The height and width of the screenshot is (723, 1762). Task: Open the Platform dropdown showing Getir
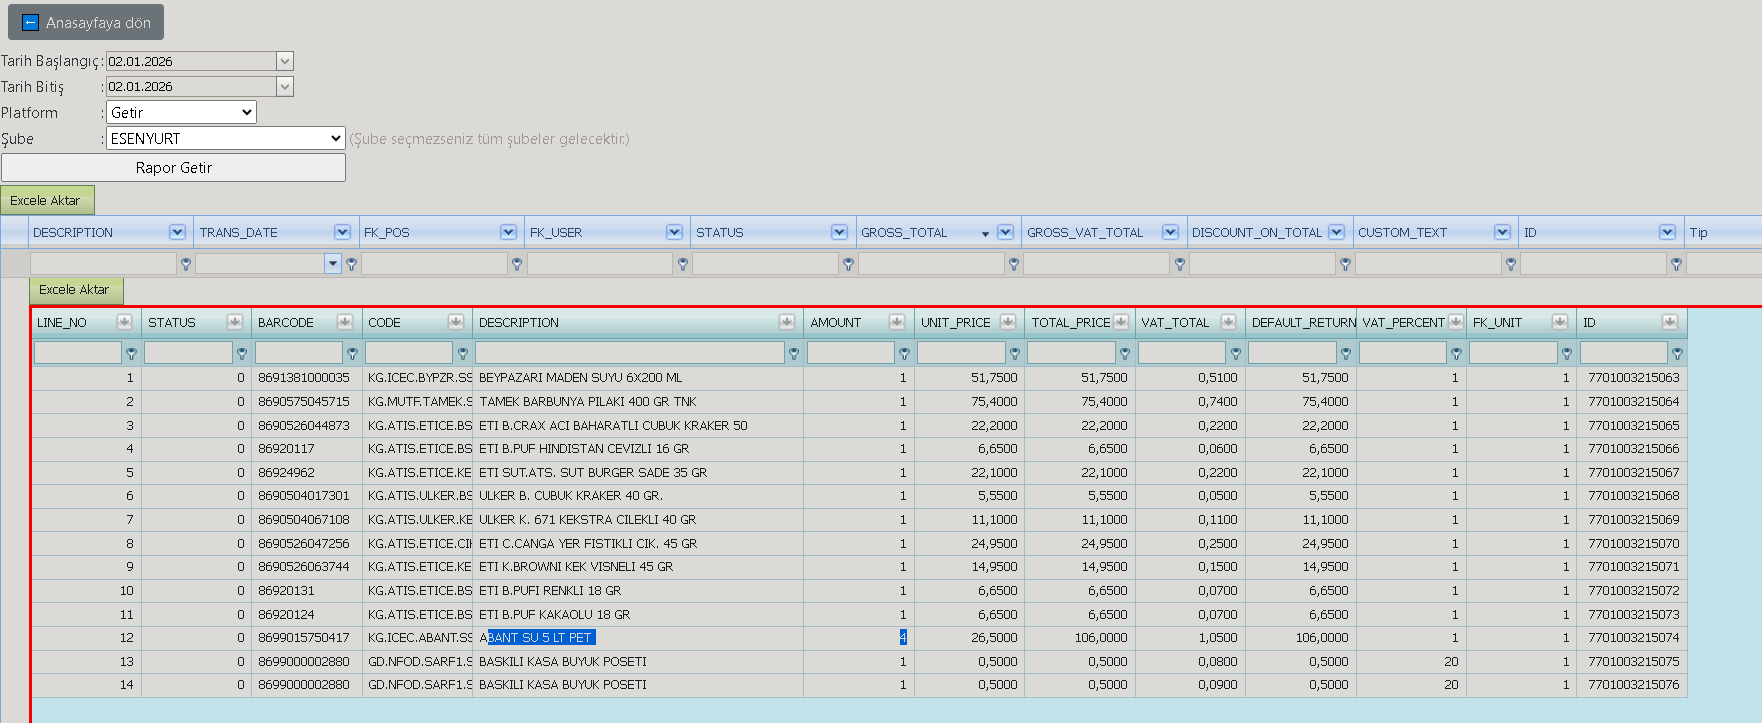click(181, 112)
